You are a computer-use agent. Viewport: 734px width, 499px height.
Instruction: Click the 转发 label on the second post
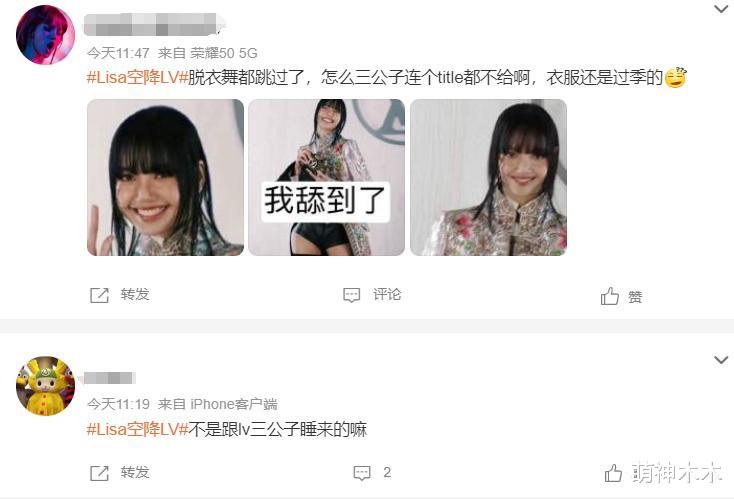[135, 472]
